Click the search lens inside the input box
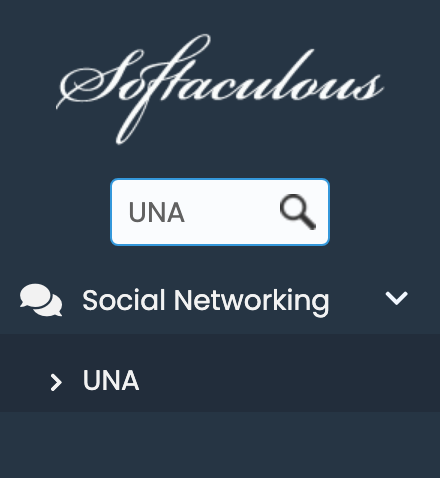This screenshot has width=440, height=478. 298,212
